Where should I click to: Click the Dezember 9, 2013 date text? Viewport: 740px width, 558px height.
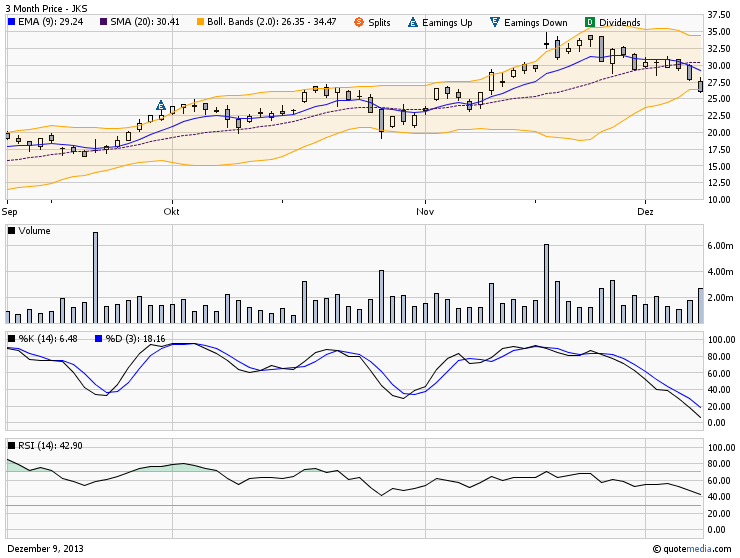(x=45, y=549)
